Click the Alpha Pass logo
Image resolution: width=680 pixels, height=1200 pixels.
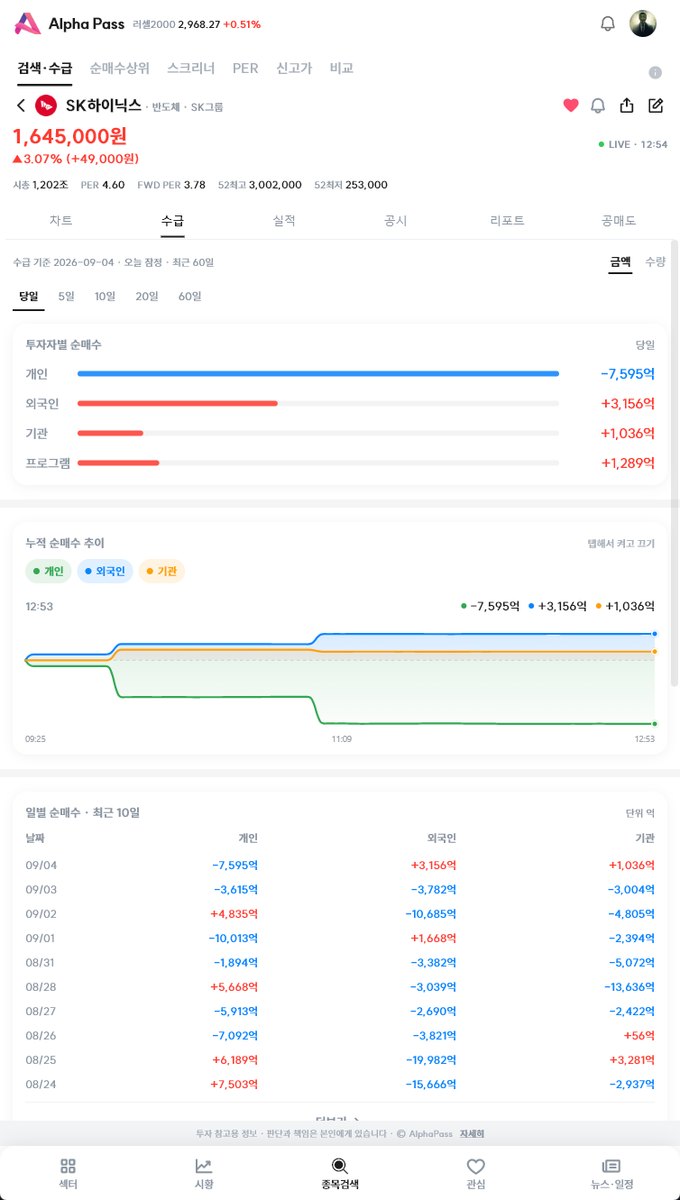tap(70, 24)
